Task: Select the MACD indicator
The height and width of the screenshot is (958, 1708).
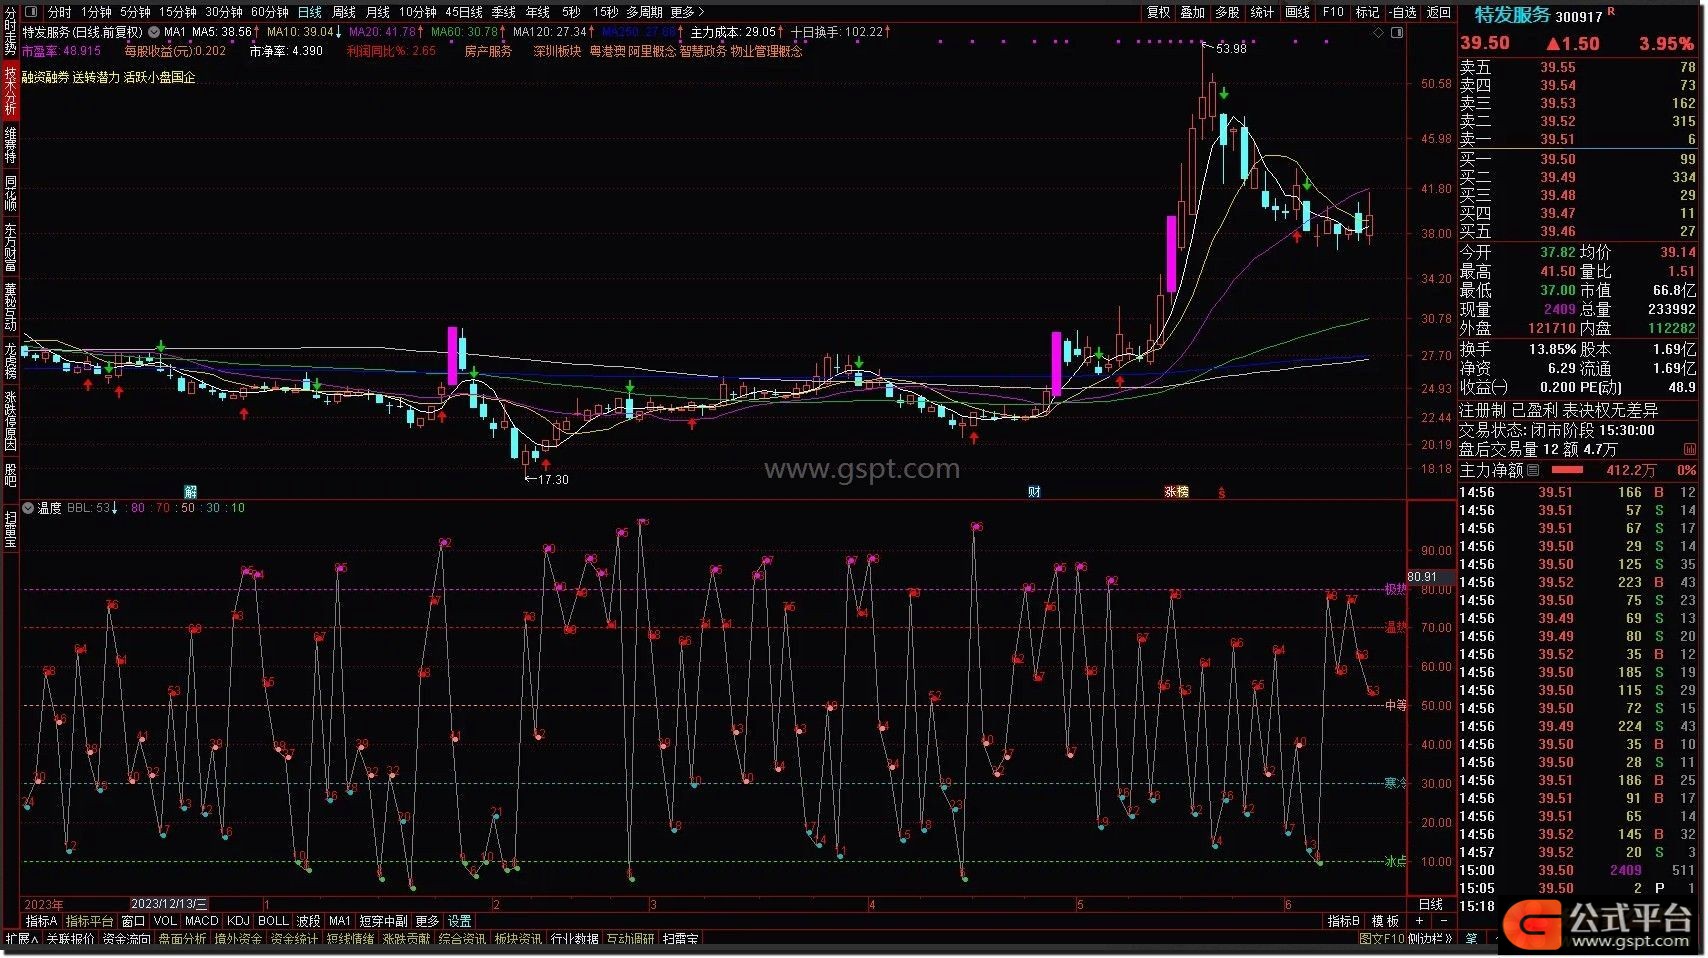Action: [201, 921]
